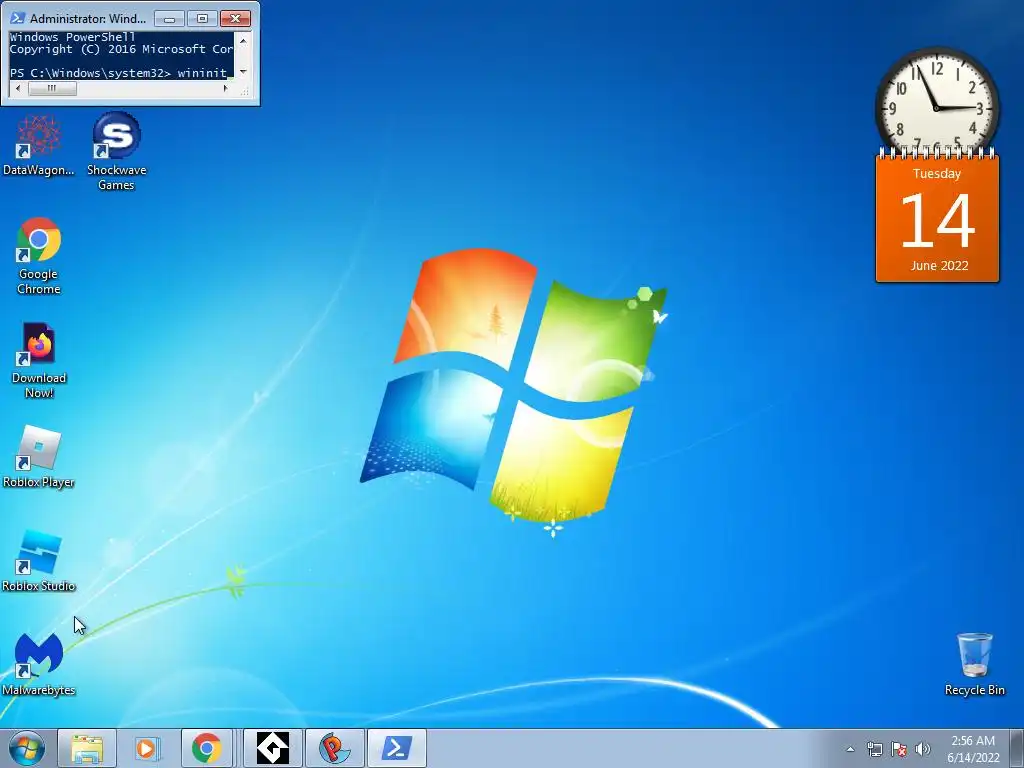This screenshot has width=1024, height=768.
Task: Show hidden tray icons arrow
Action: pos(850,749)
